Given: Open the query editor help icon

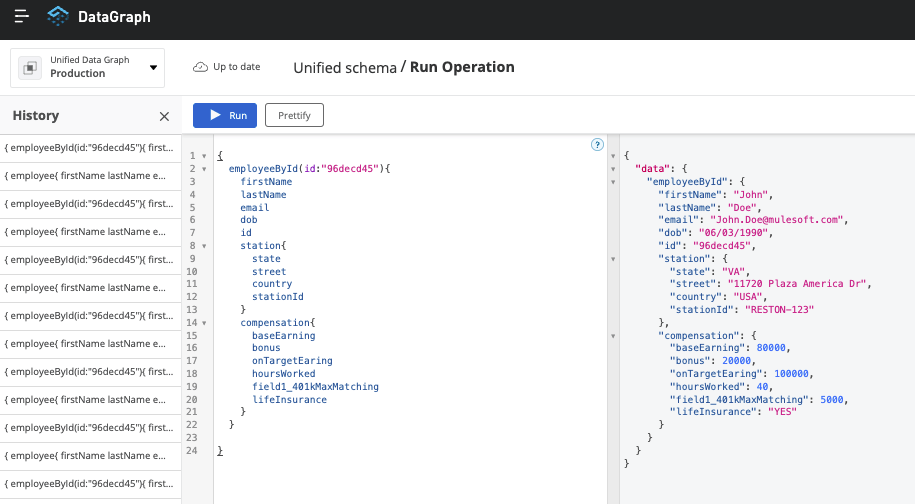Looking at the screenshot, I should (597, 145).
